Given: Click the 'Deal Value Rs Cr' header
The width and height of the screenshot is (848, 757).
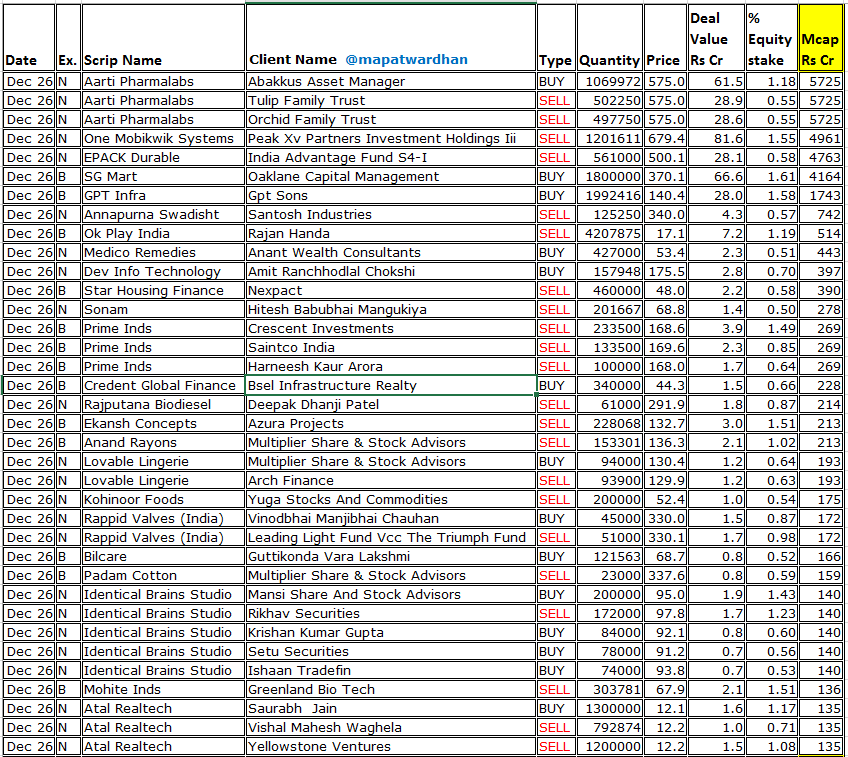Looking at the screenshot, I should click(716, 38).
